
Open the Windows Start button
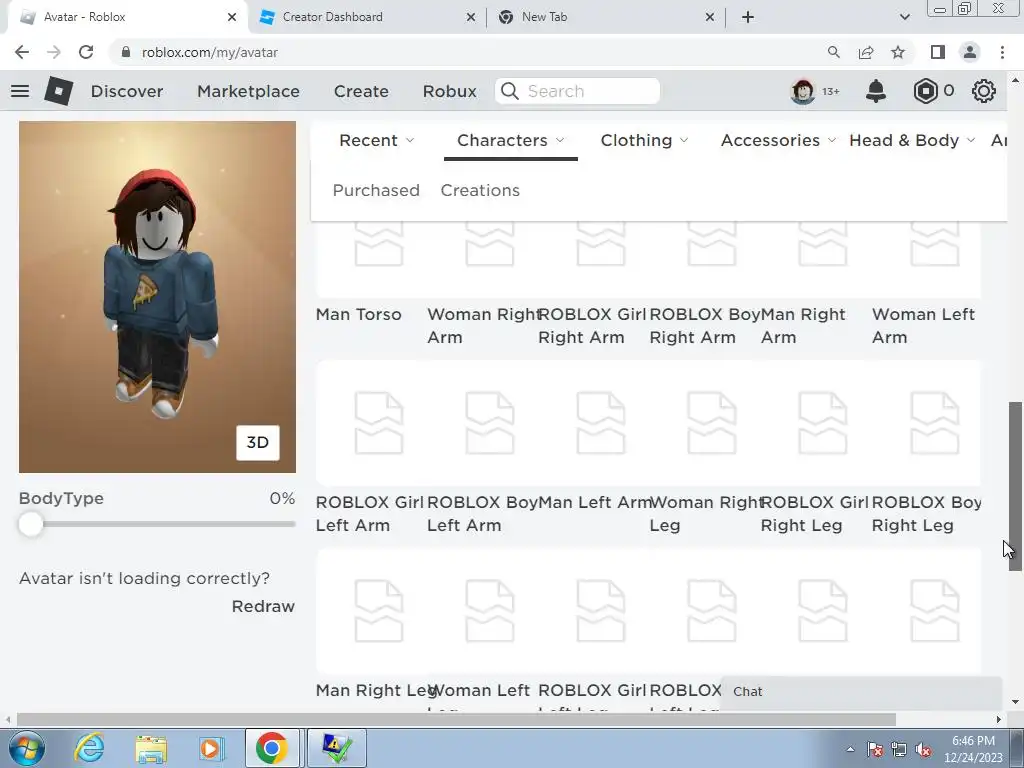point(27,748)
